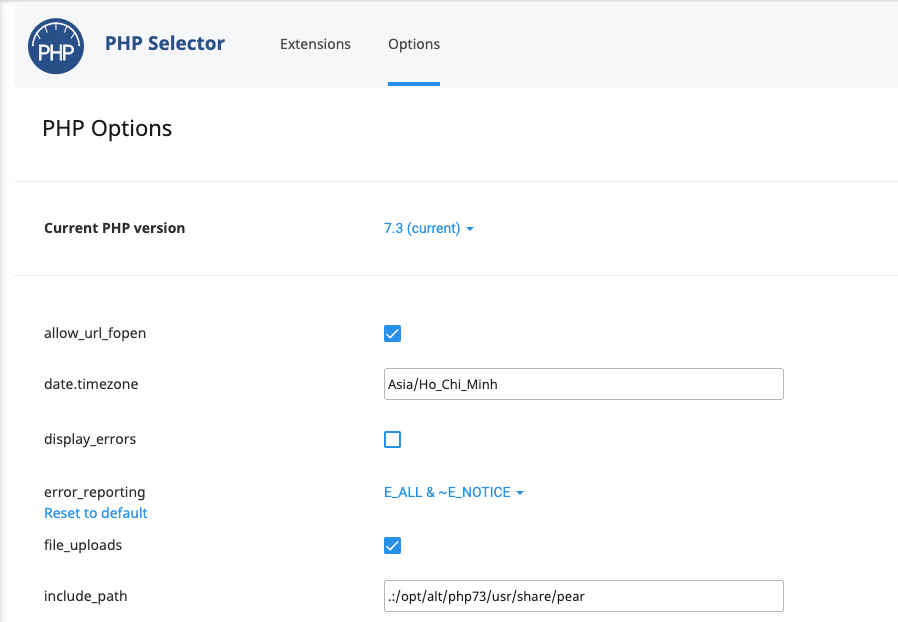Click the include_path label
The height and width of the screenshot is (622, 898).
click(85, 596)
